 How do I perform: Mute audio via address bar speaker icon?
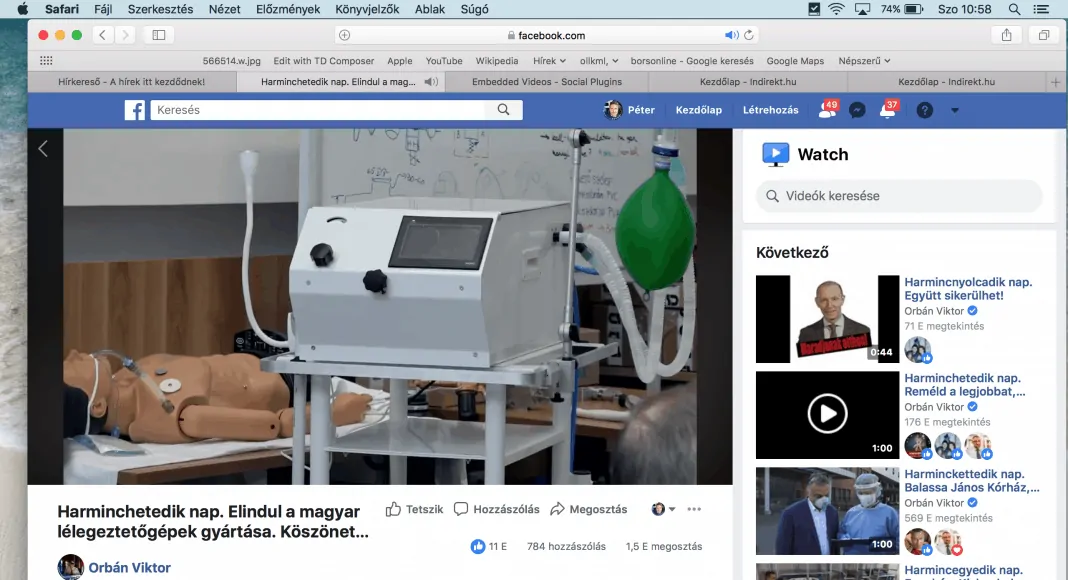pyautogui.click(x=731, y=35)
